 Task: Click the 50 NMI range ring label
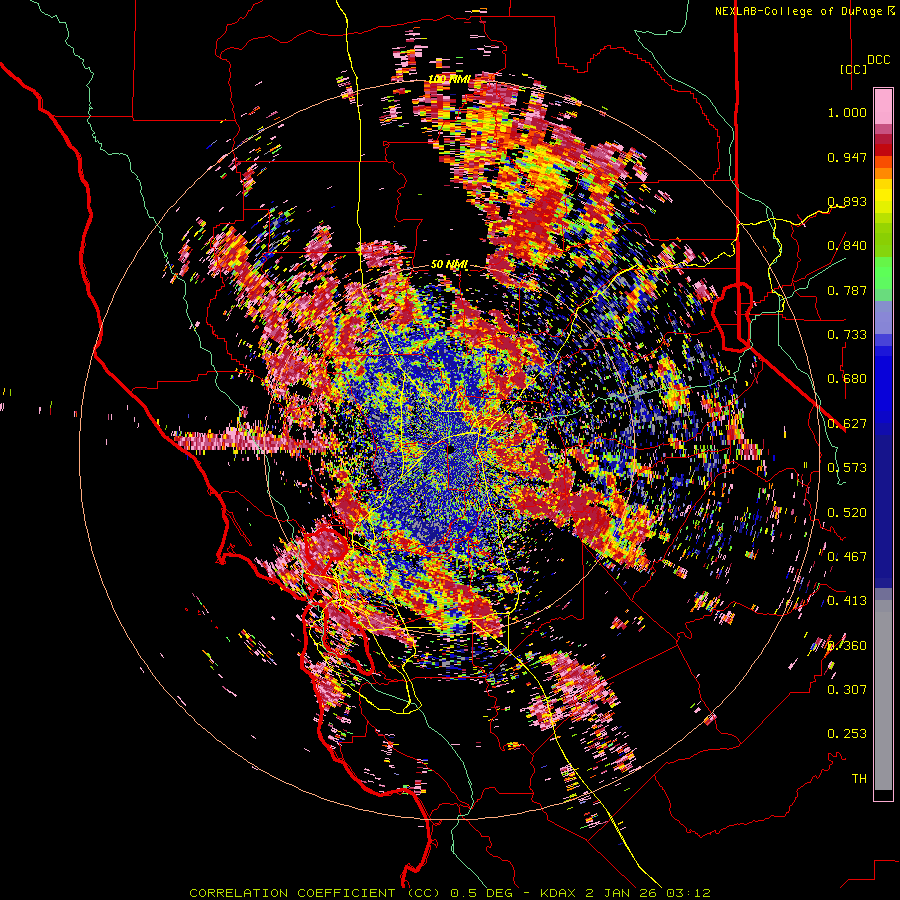pos(449,265)
